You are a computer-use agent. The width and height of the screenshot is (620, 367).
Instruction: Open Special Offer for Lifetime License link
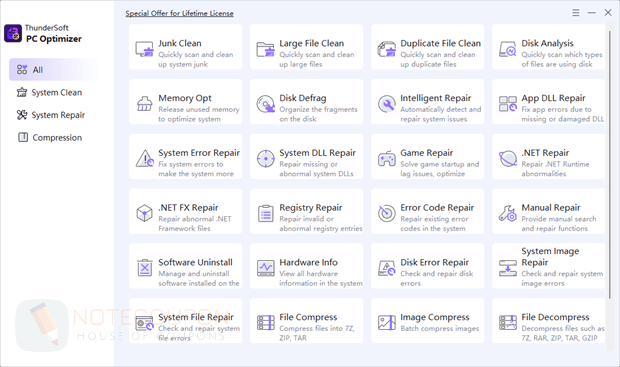pos(180,13)
